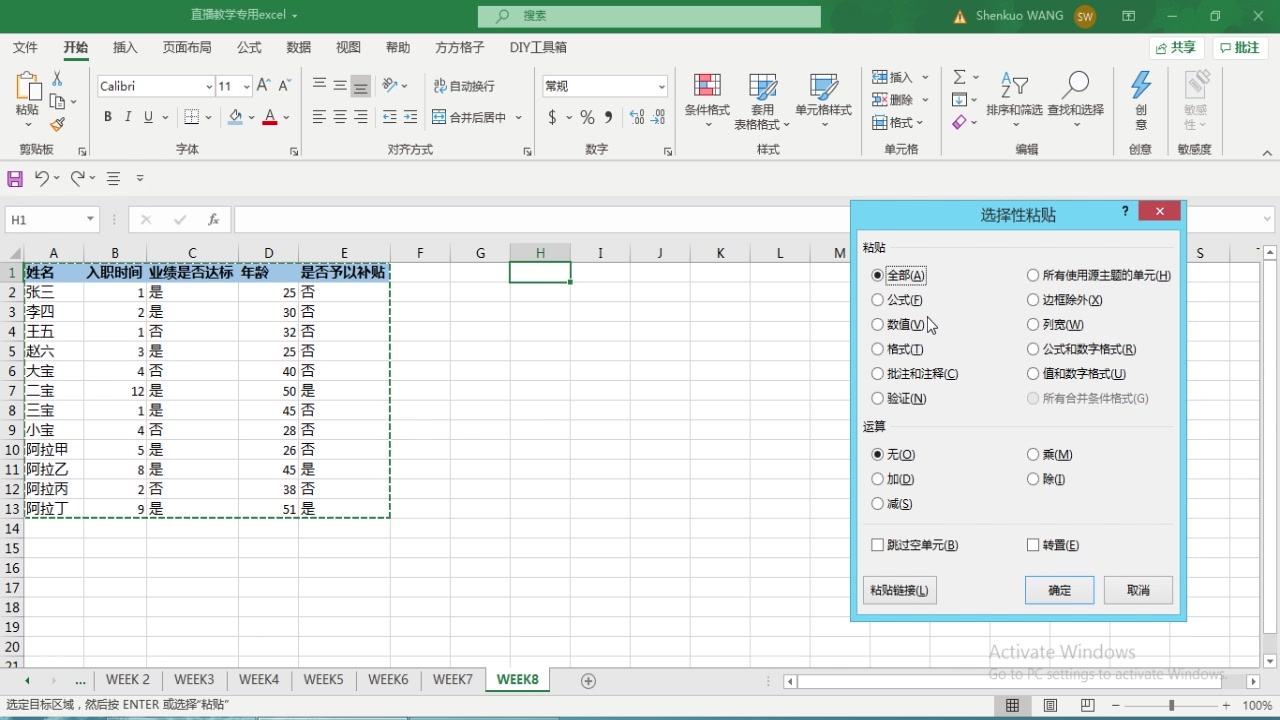Open the font name Calibri dropdown
This screenshot has width=1280, height=720.
(208, 86)
